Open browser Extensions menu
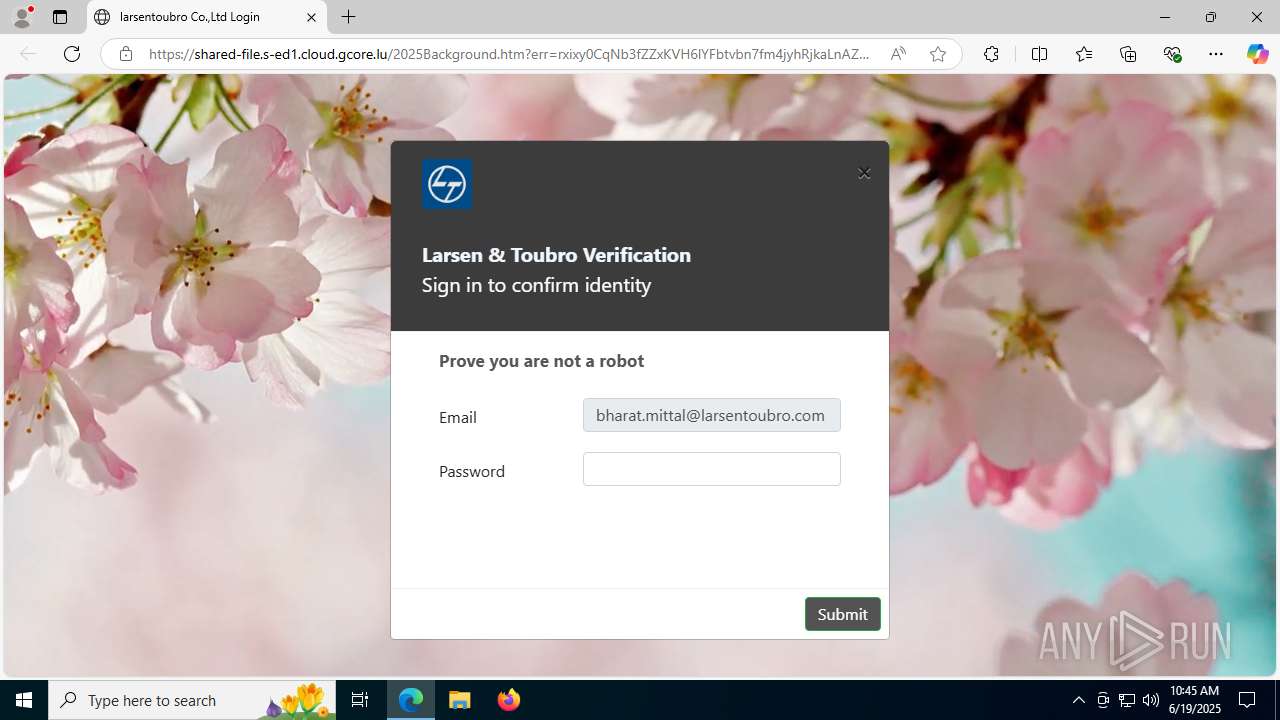The image size is (1280, 720). click(991, 54)
